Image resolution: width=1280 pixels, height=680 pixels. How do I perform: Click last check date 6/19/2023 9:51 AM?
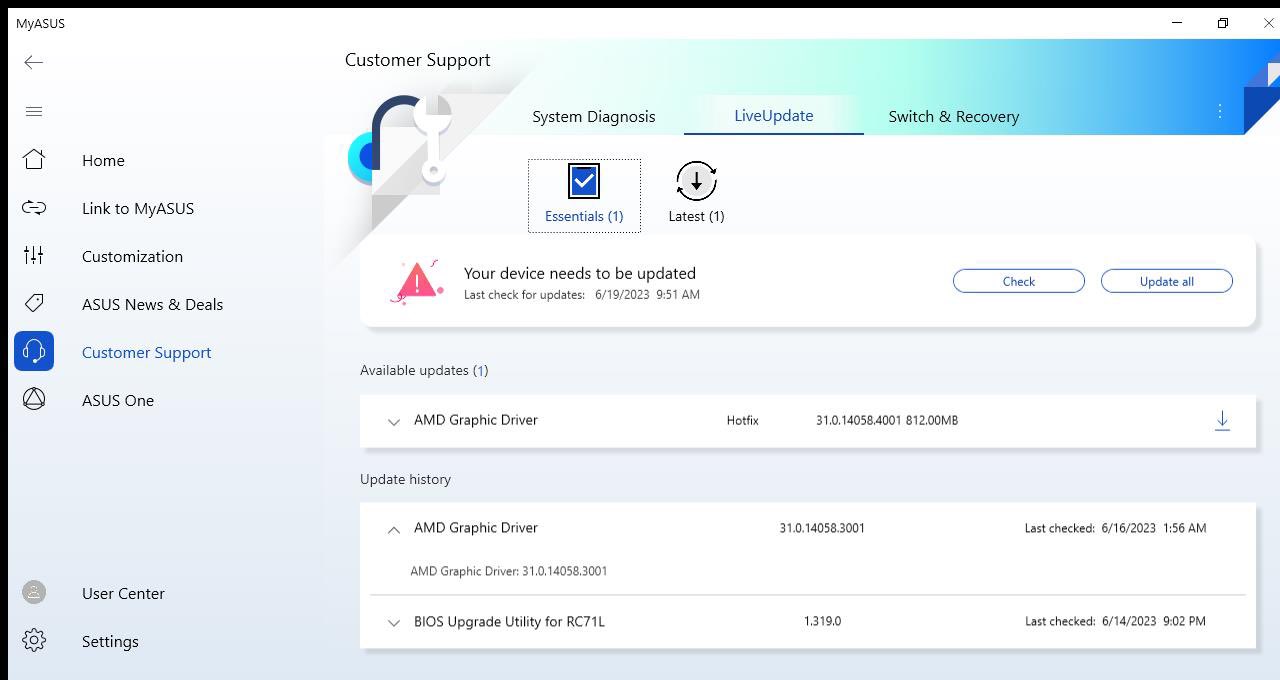point(647,295)
